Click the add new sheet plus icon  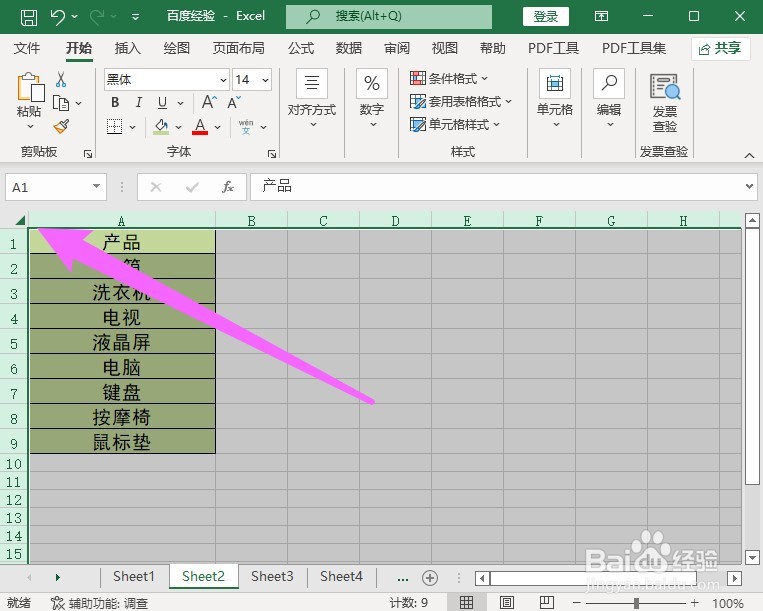tap(430, 578)
